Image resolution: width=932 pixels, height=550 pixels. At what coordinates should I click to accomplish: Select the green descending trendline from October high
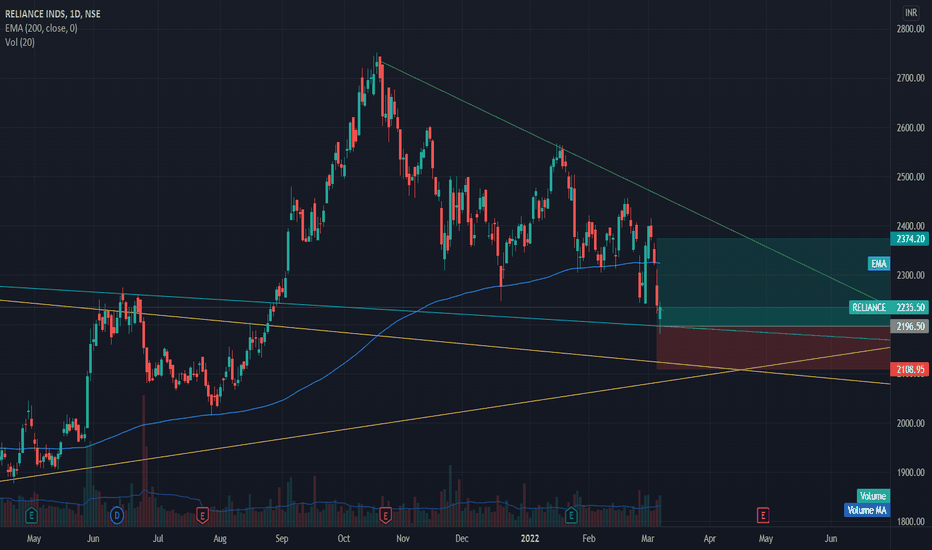630,181
